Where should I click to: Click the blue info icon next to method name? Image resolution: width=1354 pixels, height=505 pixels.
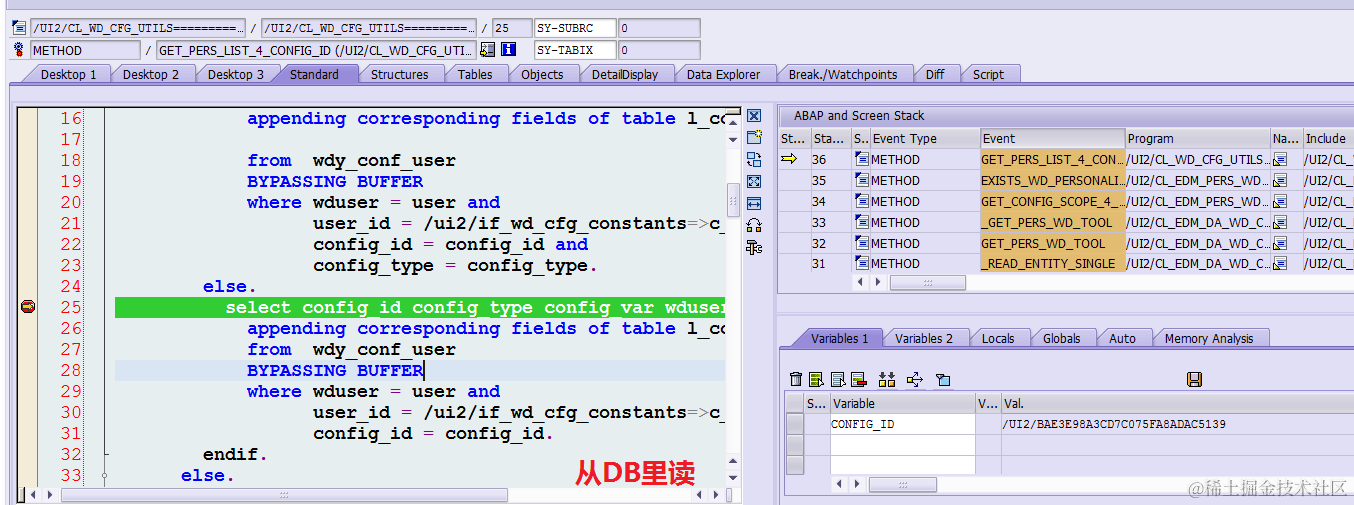click(x=508, y=50)
